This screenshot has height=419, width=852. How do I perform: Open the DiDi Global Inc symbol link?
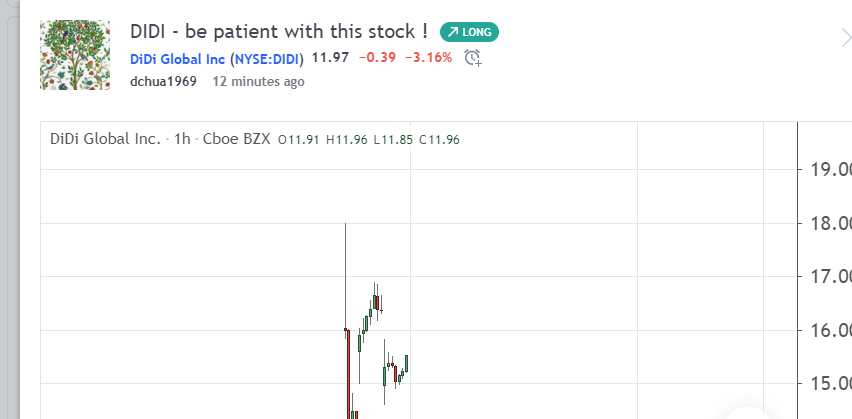tap(177, 59)
